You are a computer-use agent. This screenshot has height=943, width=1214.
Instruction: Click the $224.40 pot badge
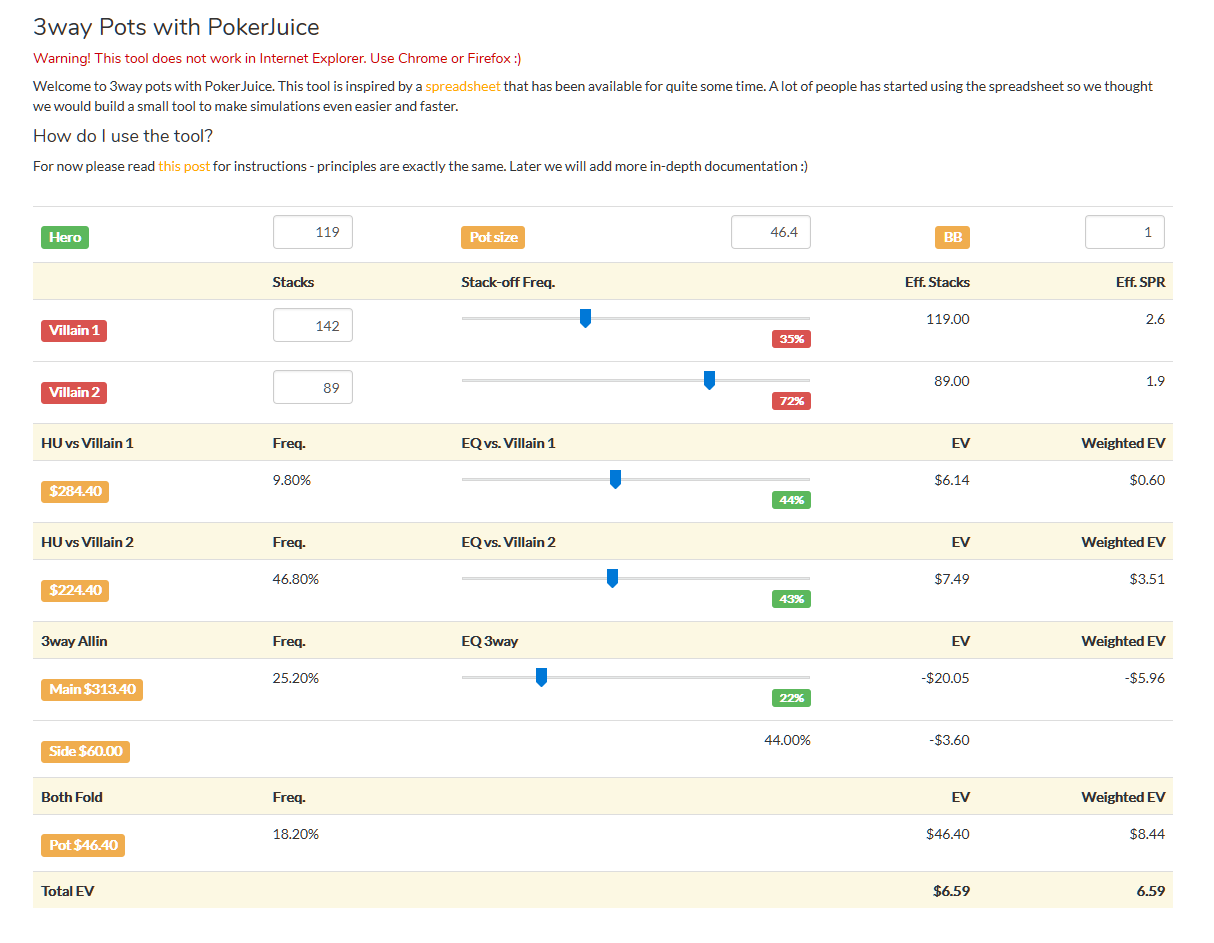tap(75, 590)
